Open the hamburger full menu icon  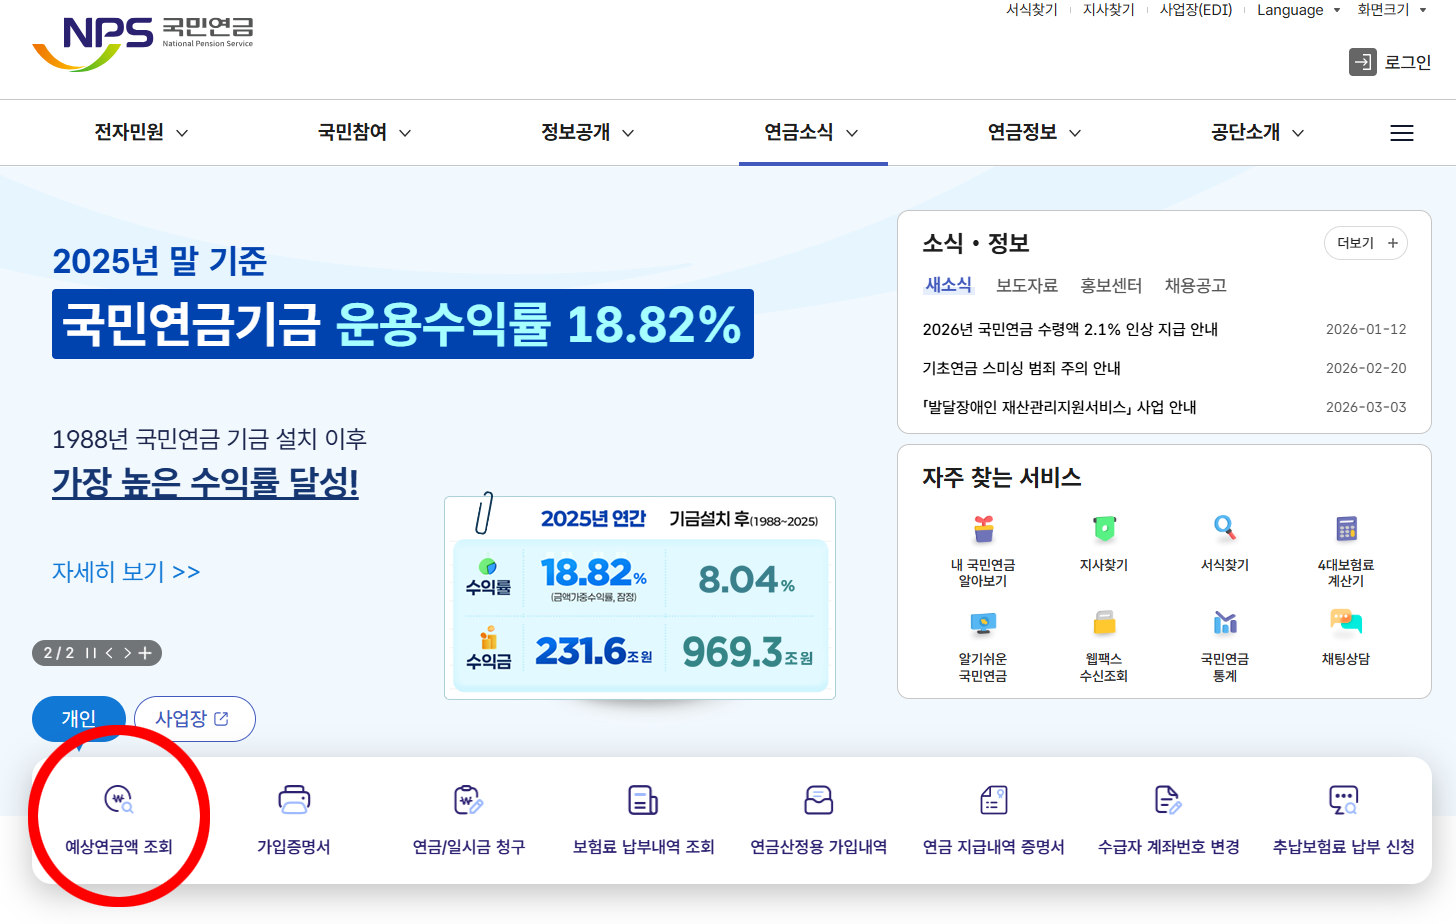[1401, 133]
